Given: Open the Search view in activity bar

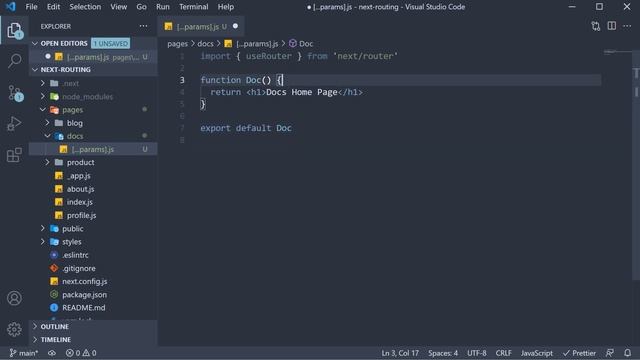Looking at the screenshot, I should click(x=14, y=61).
